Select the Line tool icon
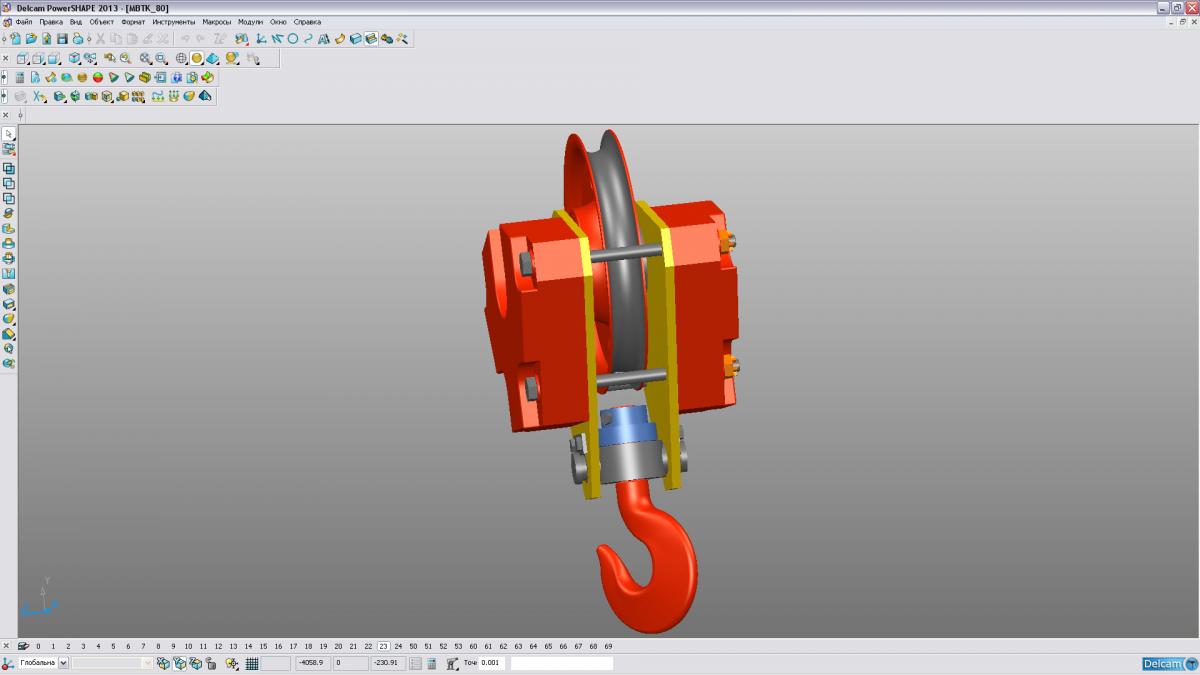This screenshot has width=1200, height=675. [x=276, y=38]
